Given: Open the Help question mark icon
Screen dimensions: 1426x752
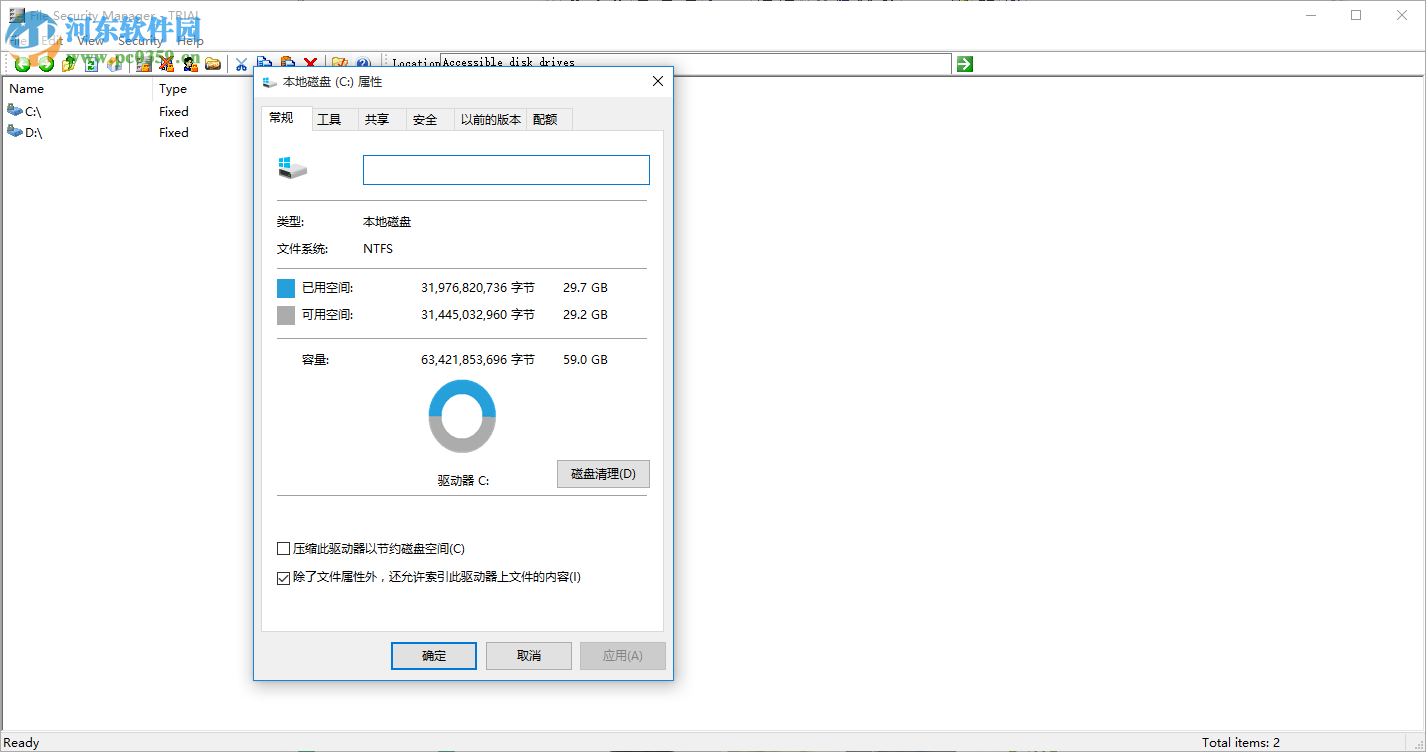Looking at the screenshot, I should (x=365, y=63).
